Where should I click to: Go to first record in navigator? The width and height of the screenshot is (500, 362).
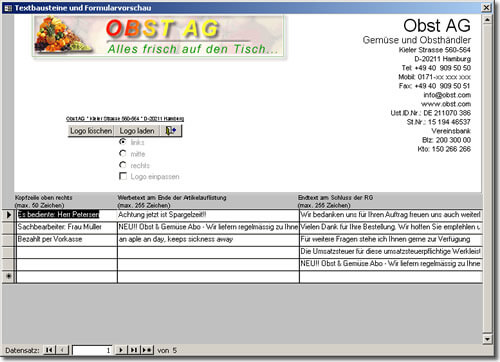coord(49,350)
